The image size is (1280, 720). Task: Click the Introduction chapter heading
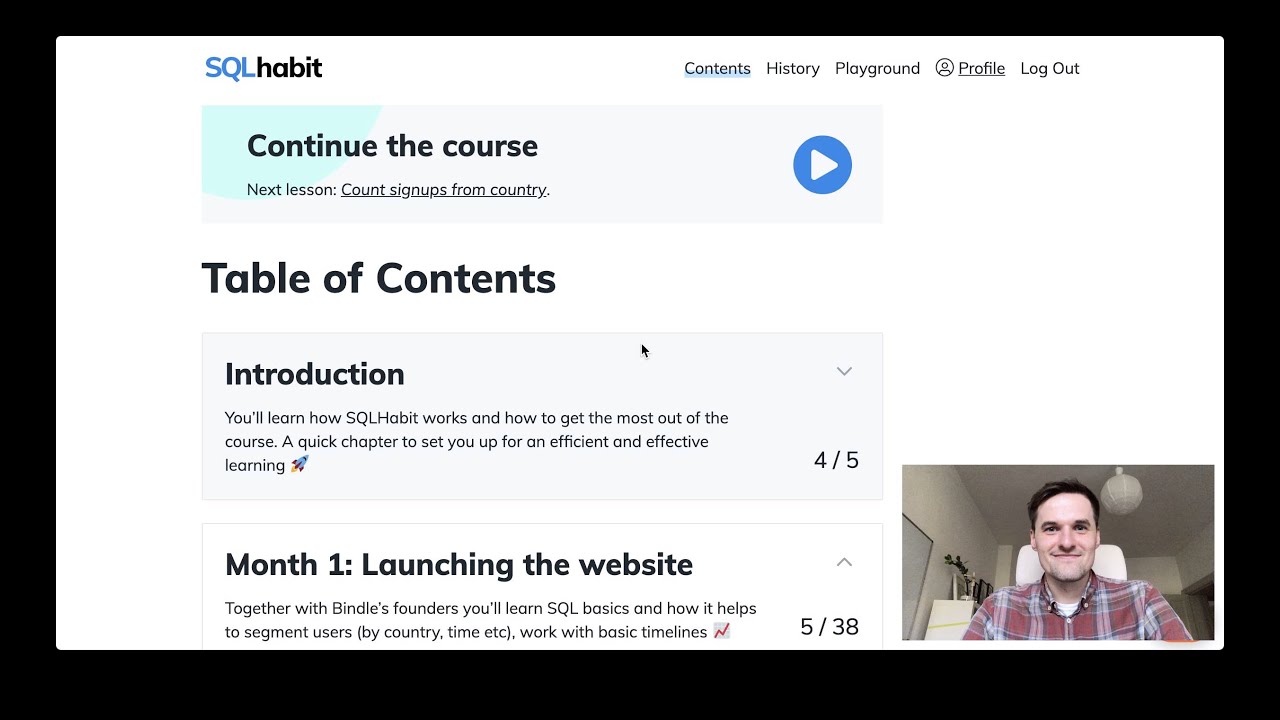(315, 373)
